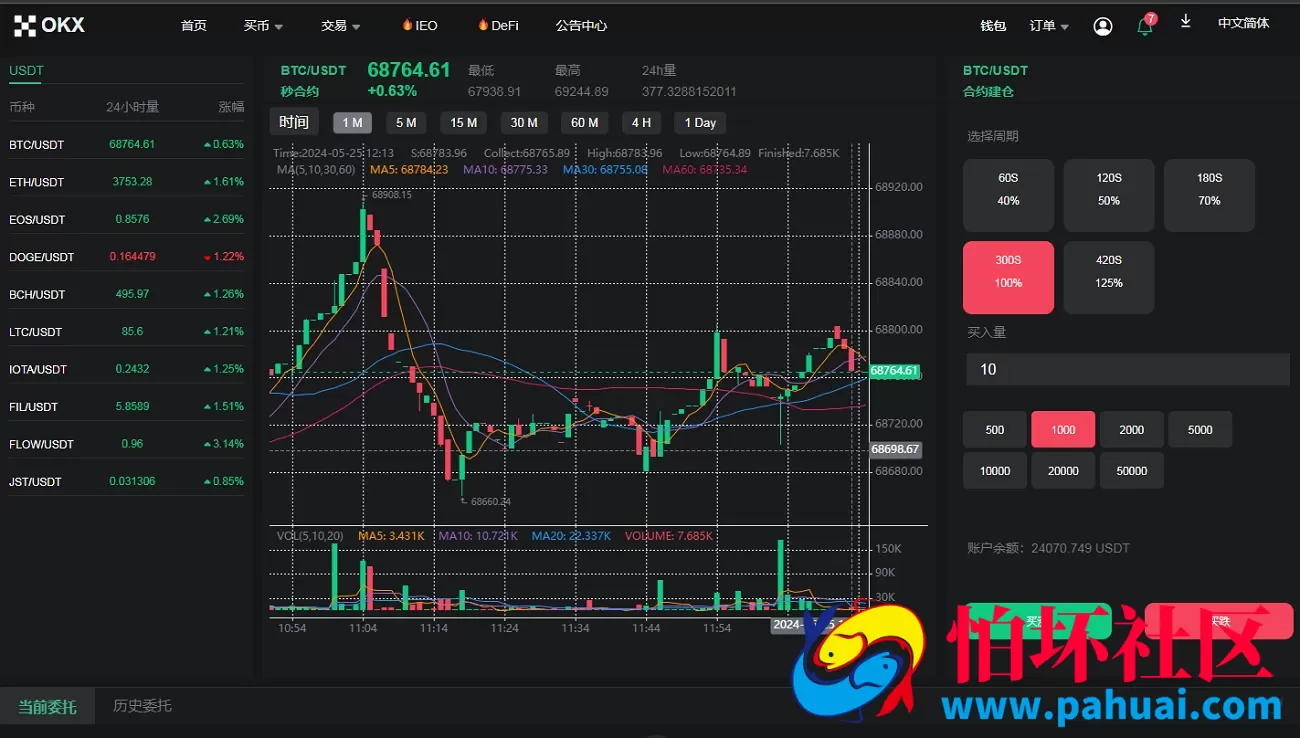Image resolution: width=1300 pixels, height=738 pixels.
Task: Pick the 50000 amount preset
Action: [1132, 470]
